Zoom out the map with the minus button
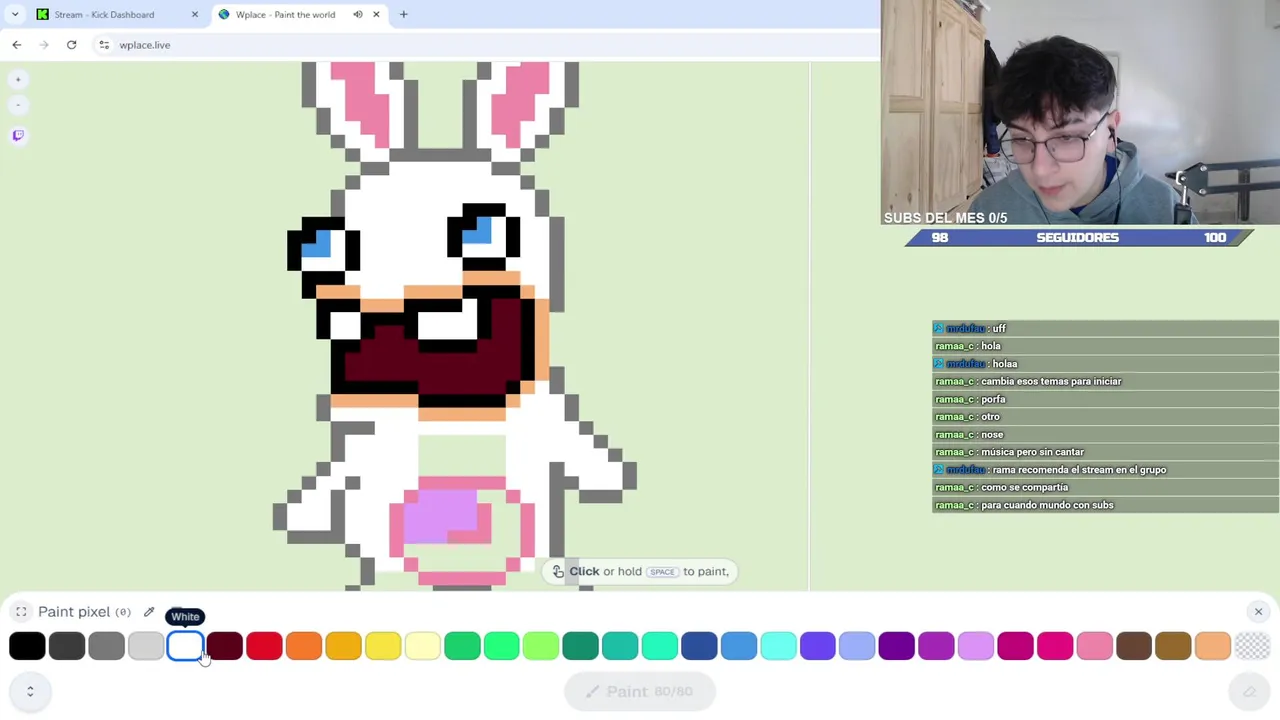Viewport: 1280px width, 720px height. pos(18,104)
